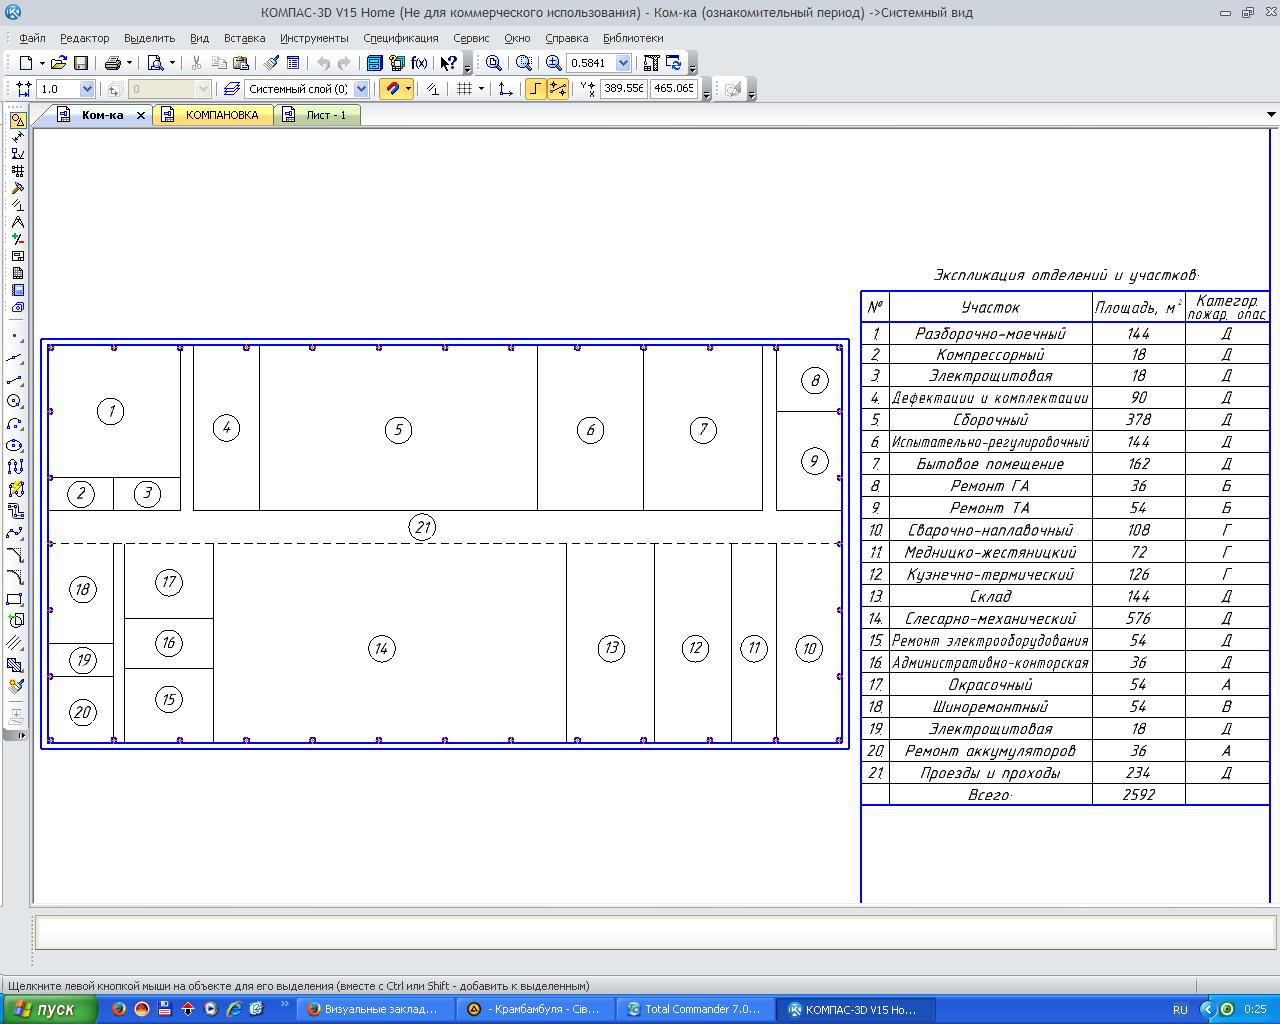
Task: Open Print preview
Action: 156,63
